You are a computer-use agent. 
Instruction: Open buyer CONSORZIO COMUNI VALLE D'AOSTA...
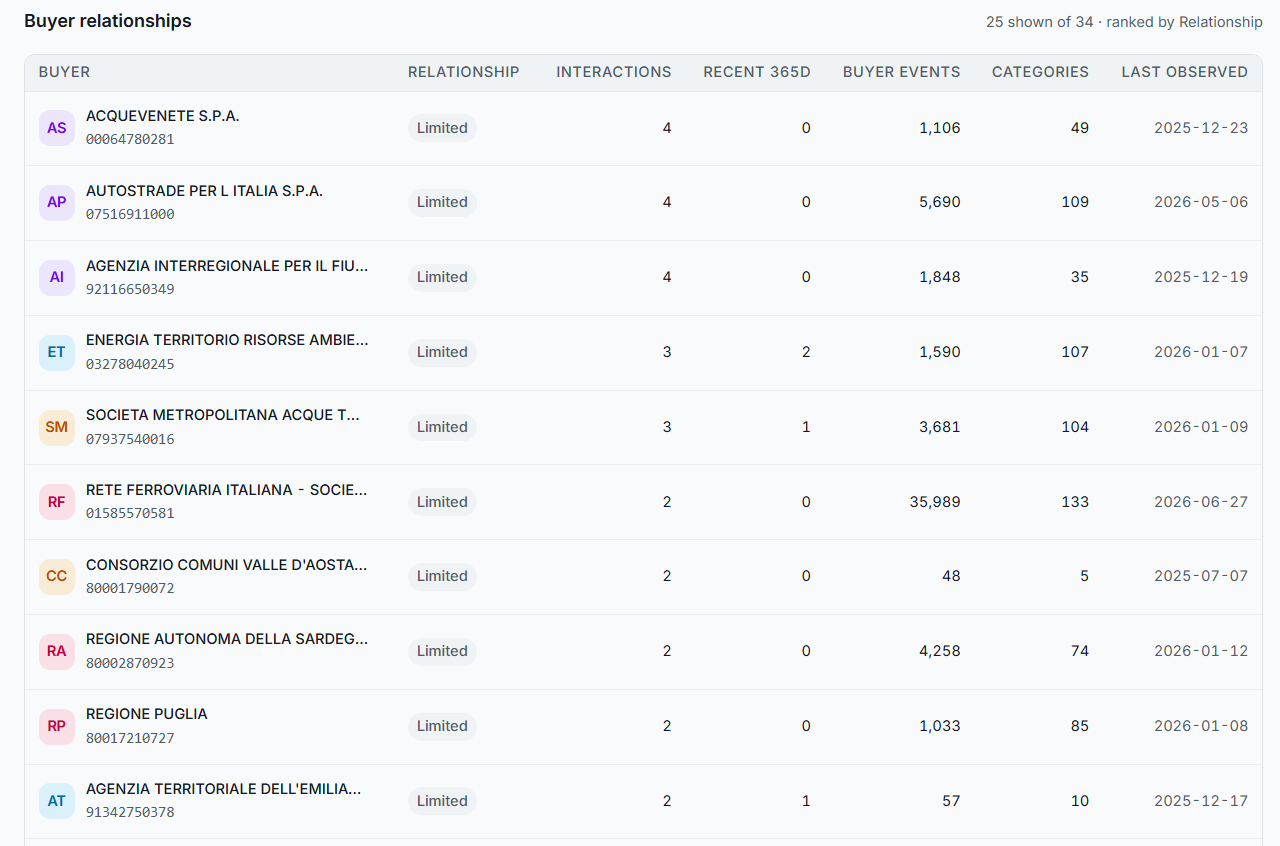(x=227, y=565)
